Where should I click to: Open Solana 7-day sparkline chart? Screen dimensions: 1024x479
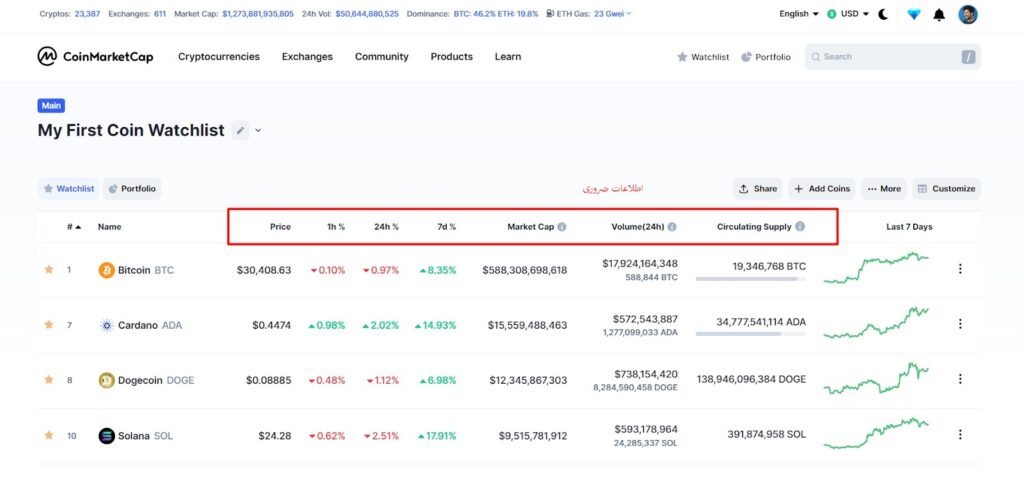876,433
